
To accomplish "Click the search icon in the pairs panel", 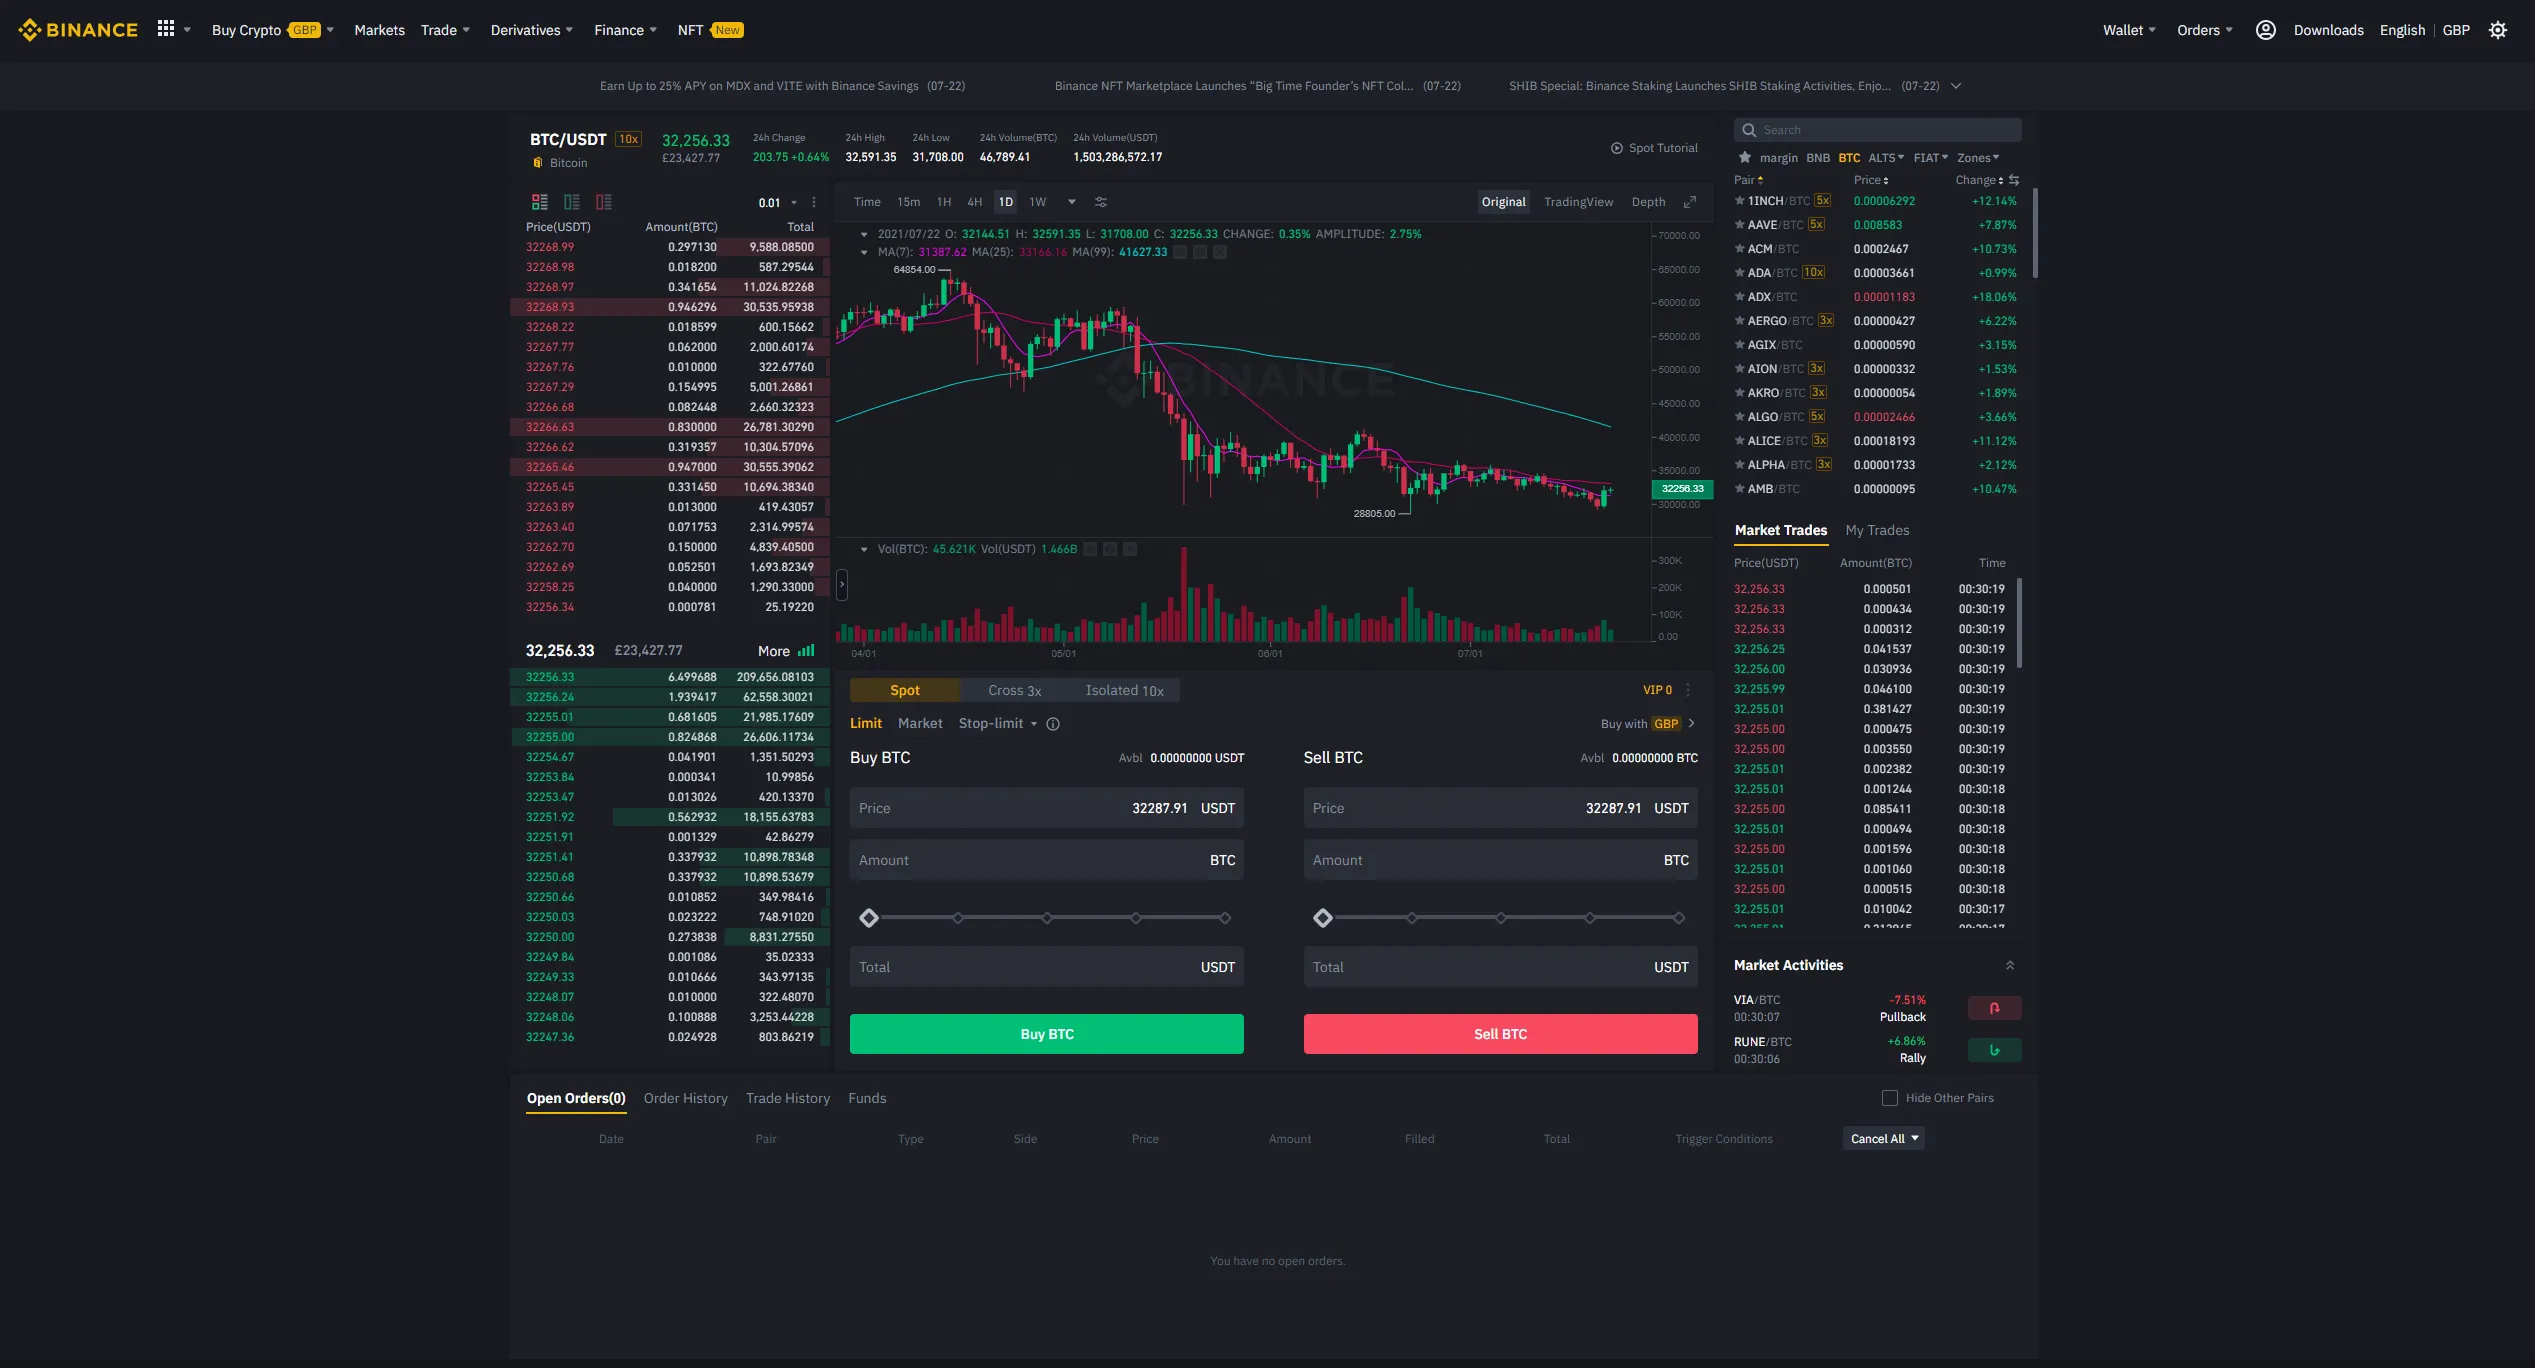I will coord(1749,130).
